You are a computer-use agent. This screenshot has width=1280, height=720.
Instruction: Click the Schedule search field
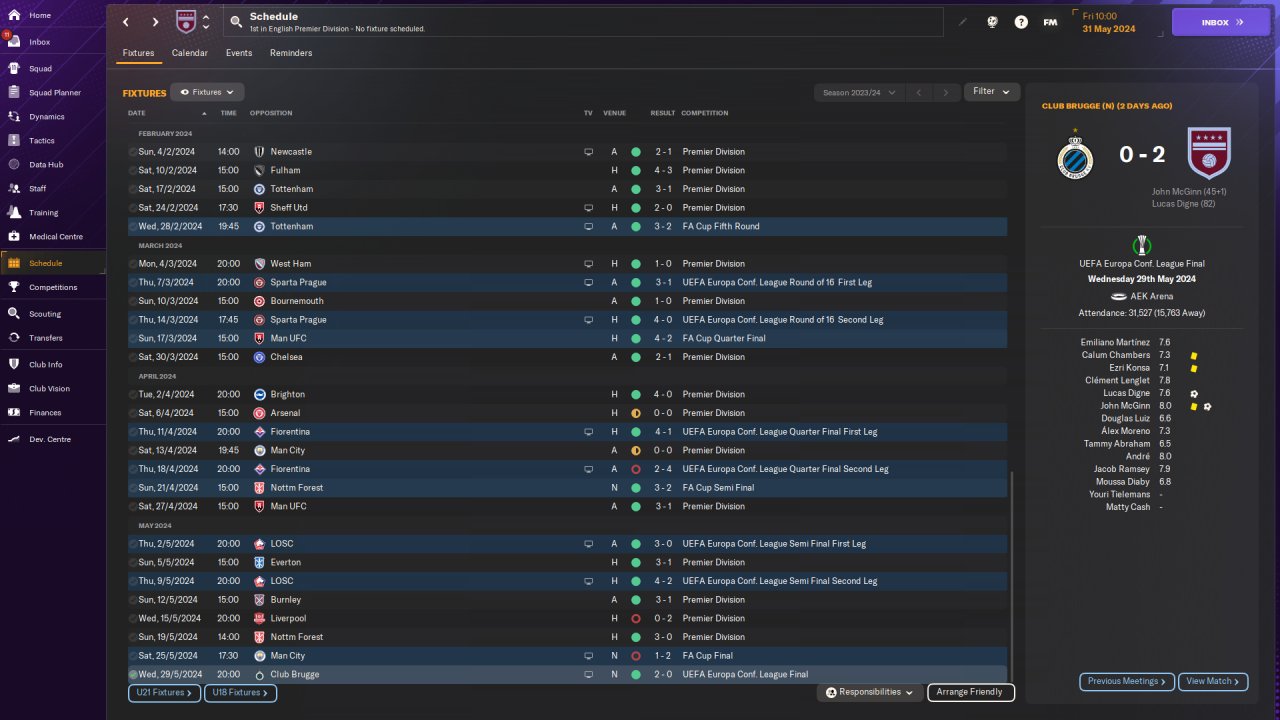(x=583, y=22)
